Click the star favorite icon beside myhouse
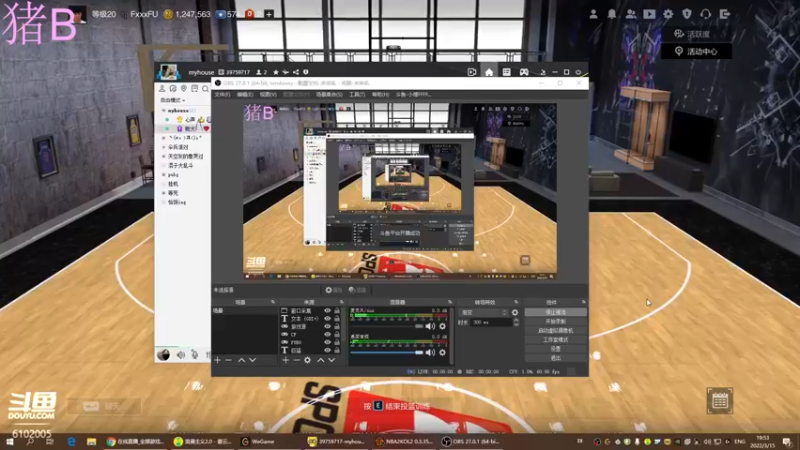 point(276,72)
